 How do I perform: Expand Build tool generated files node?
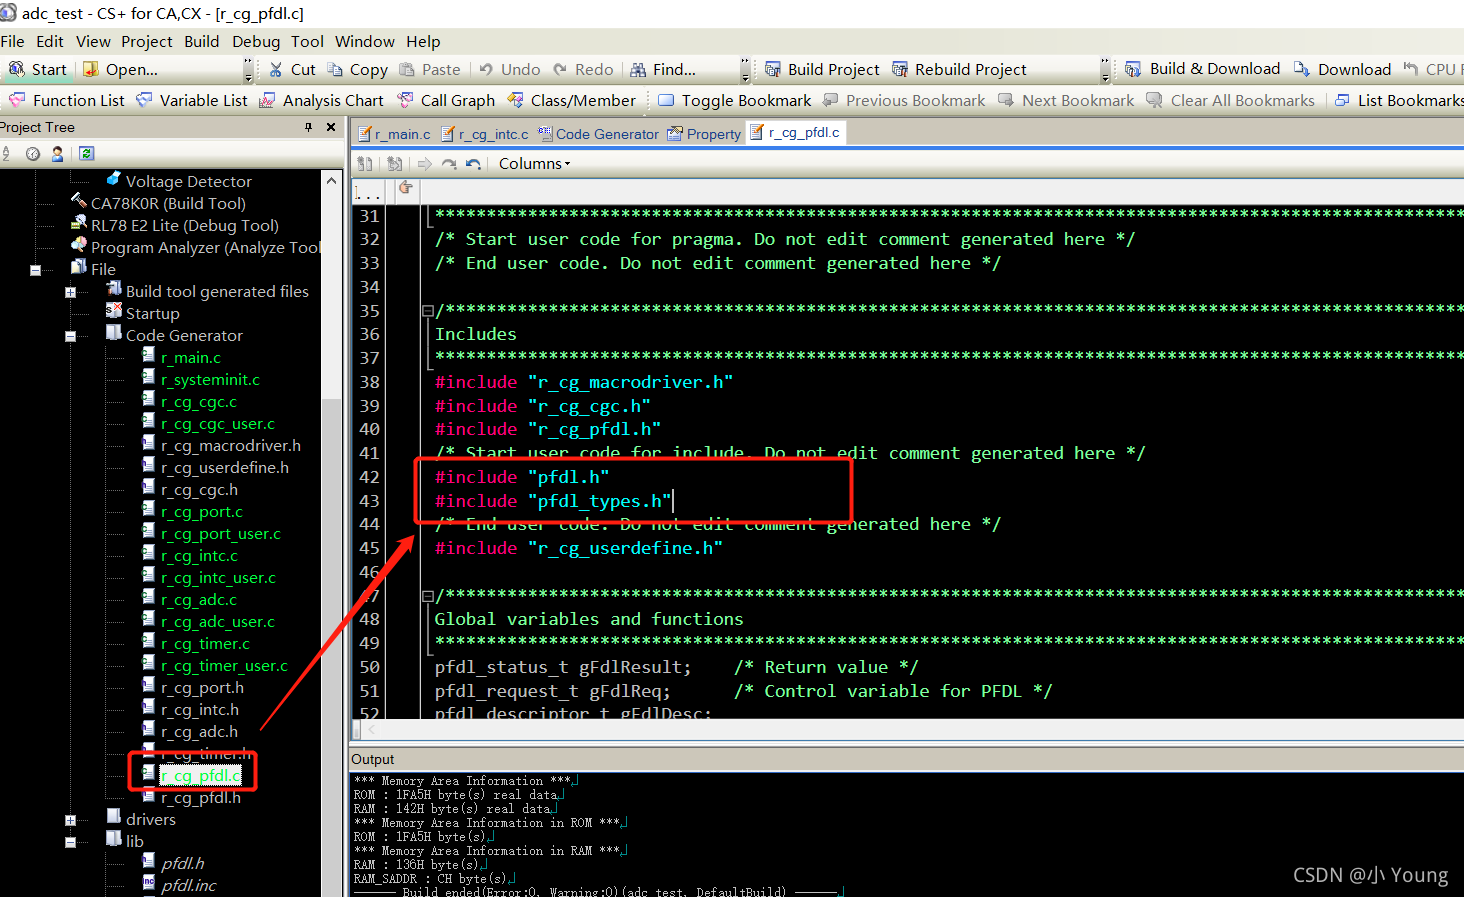pyautogui.click(x=70, y=292)
